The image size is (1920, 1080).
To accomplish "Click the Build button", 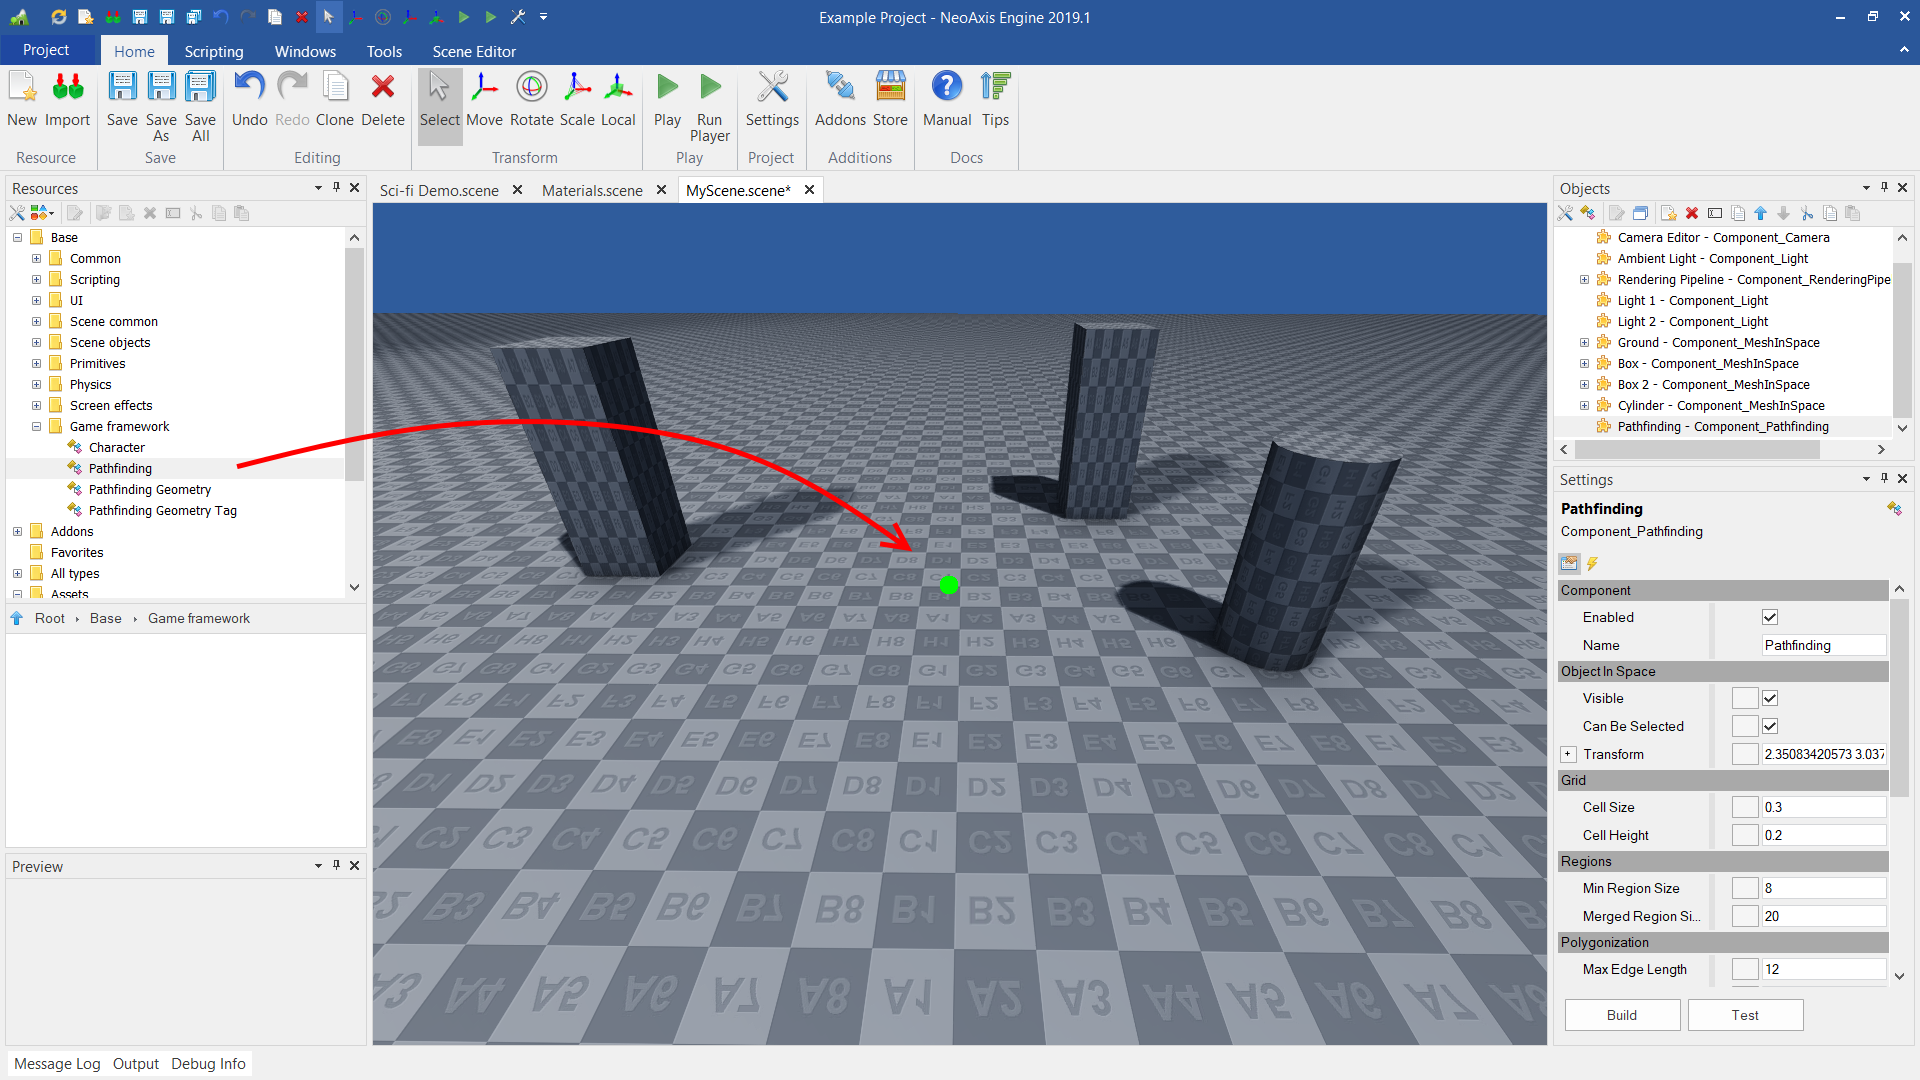I will [1622, 1015].
